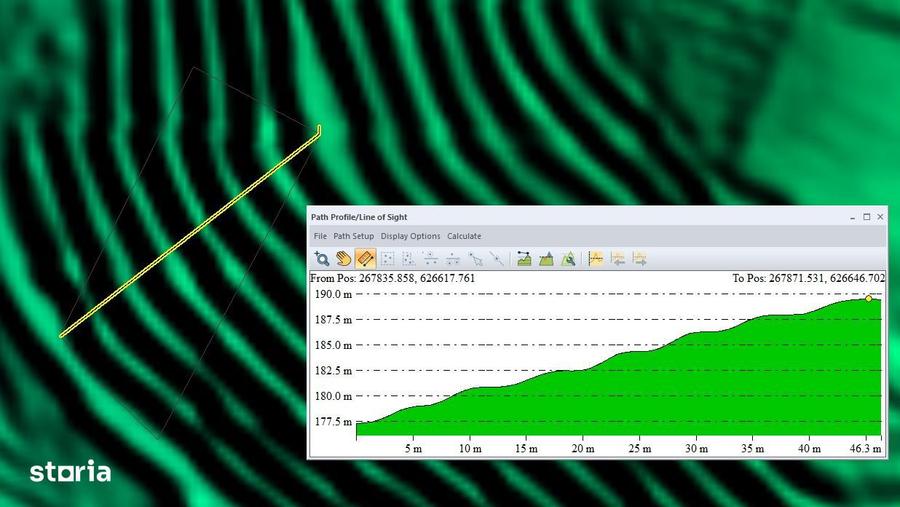Screen dimensions: 900x507
Task: Open the File menu
Action: (320, 236)
